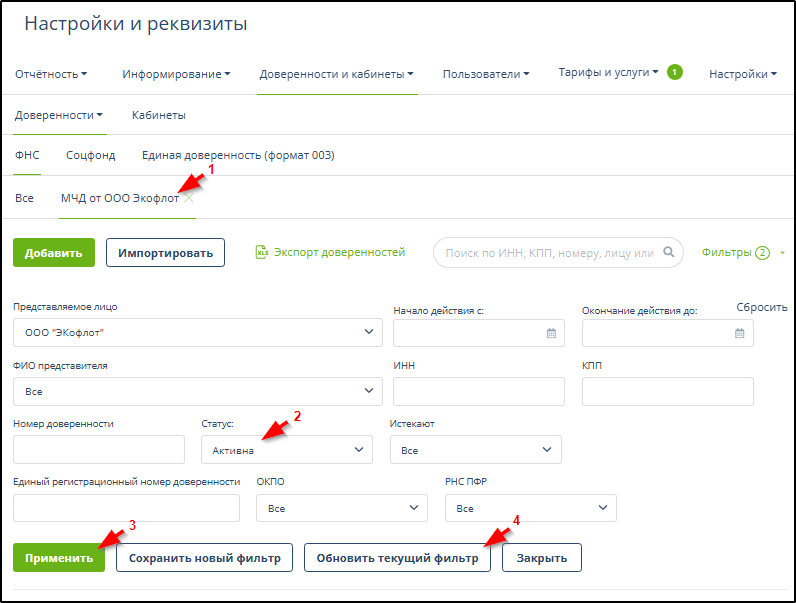Click the ИНН input field
Screen dimensions: 796x603
pyautogui.click(x=479, y=392)
